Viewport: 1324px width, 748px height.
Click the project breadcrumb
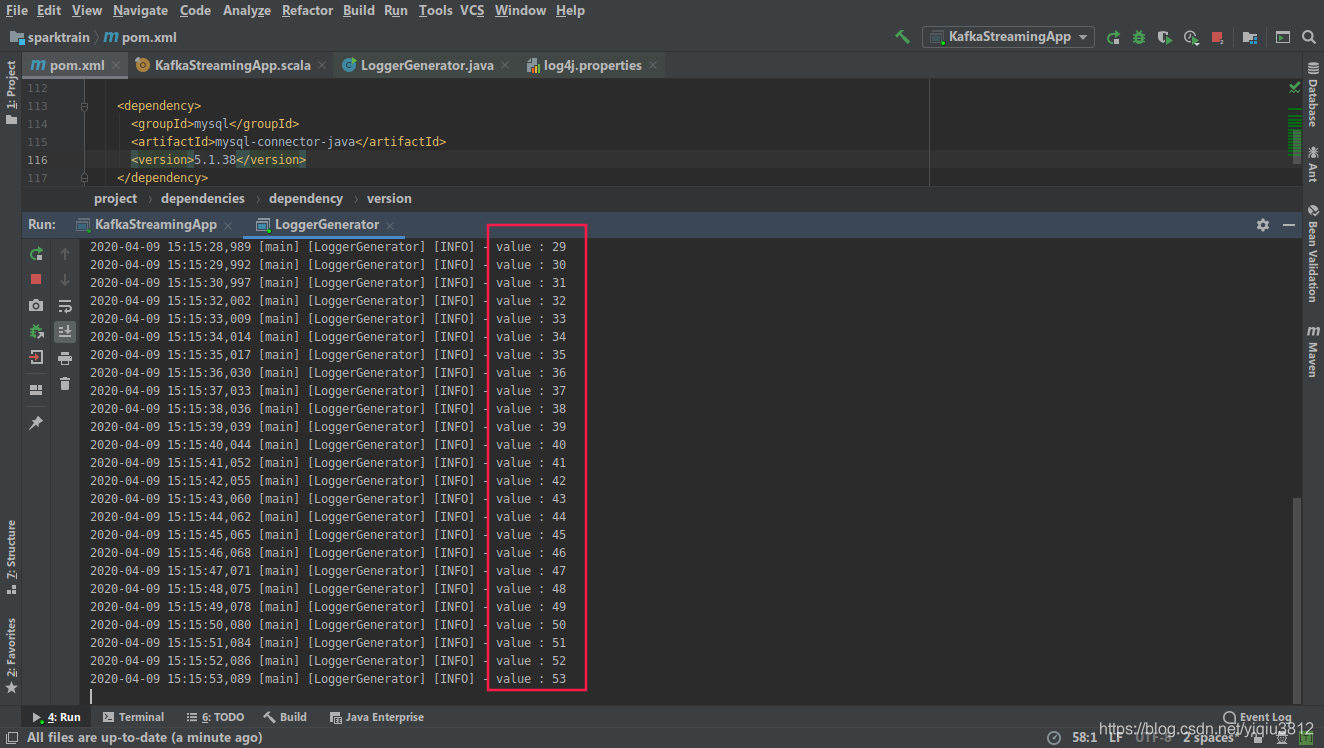click(115, 198)
